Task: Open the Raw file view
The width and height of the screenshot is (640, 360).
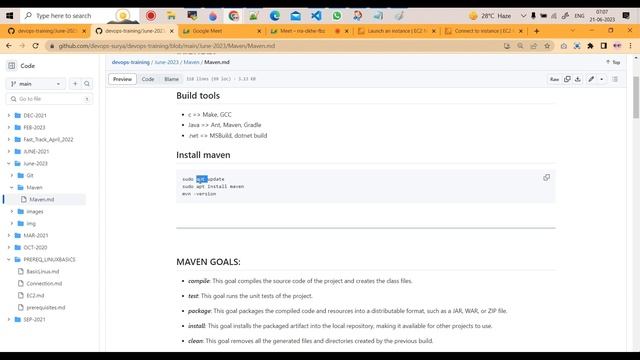Action: 554,79
